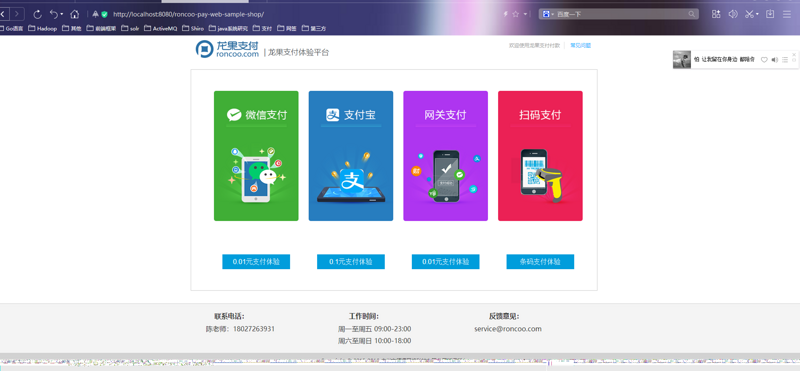Click the magnifier search icon

(x=691, y=14)
